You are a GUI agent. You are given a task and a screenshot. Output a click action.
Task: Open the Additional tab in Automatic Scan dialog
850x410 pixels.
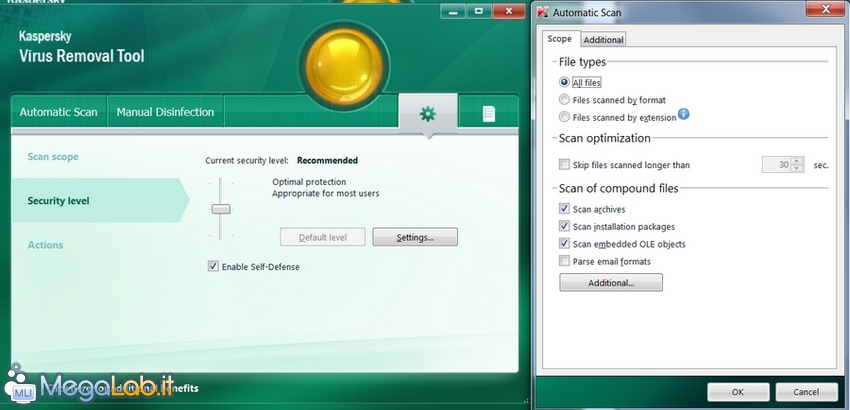pos(603,40)
